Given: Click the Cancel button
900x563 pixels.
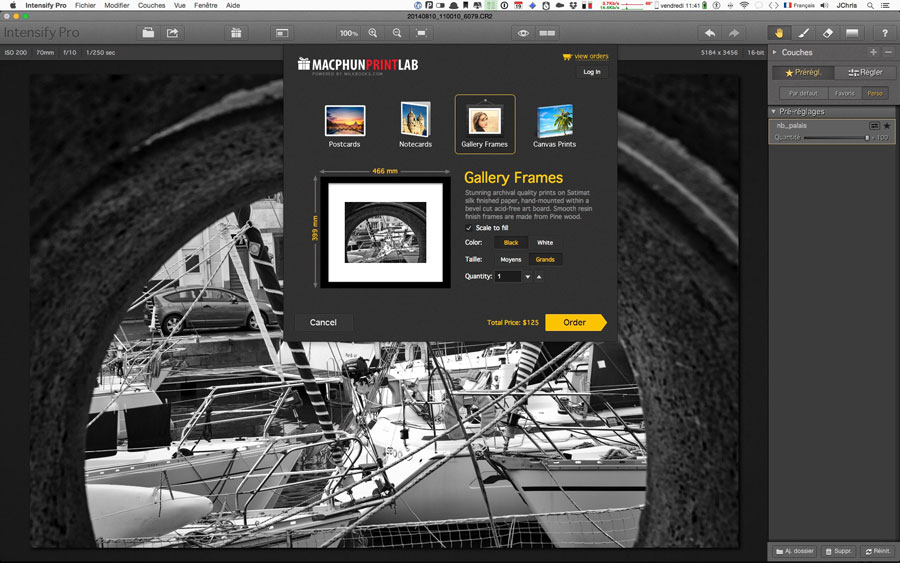Looking at the screenshot, I should (x=323, y=323).
